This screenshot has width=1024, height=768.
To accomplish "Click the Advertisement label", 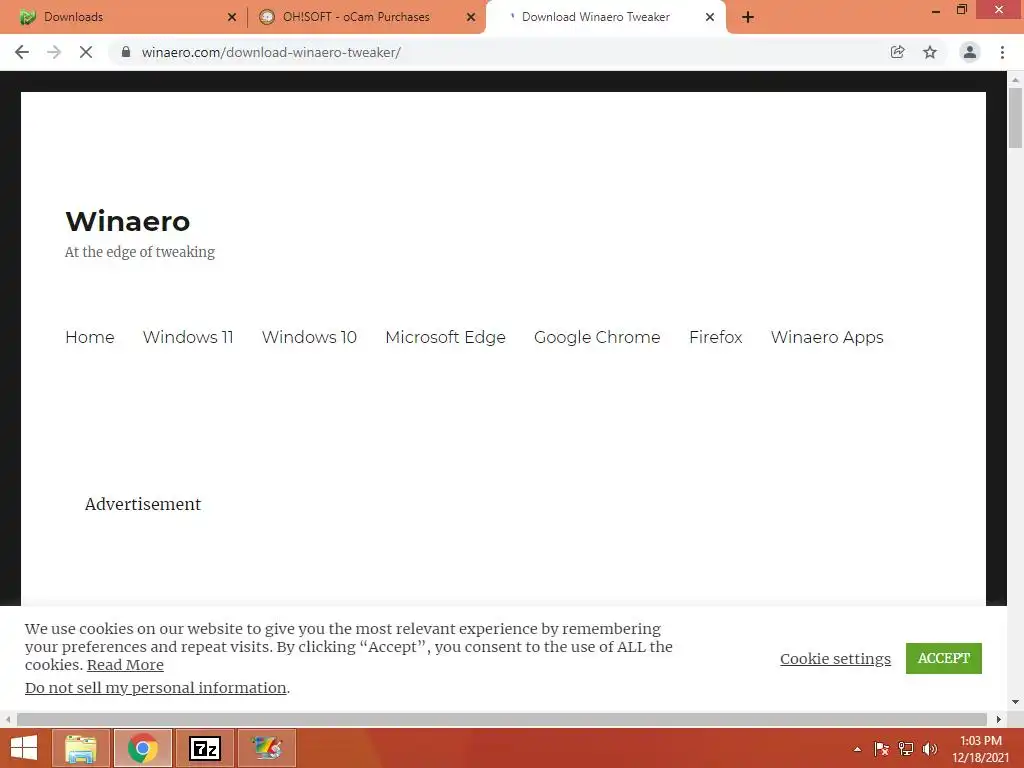I will tap(143, 504).
